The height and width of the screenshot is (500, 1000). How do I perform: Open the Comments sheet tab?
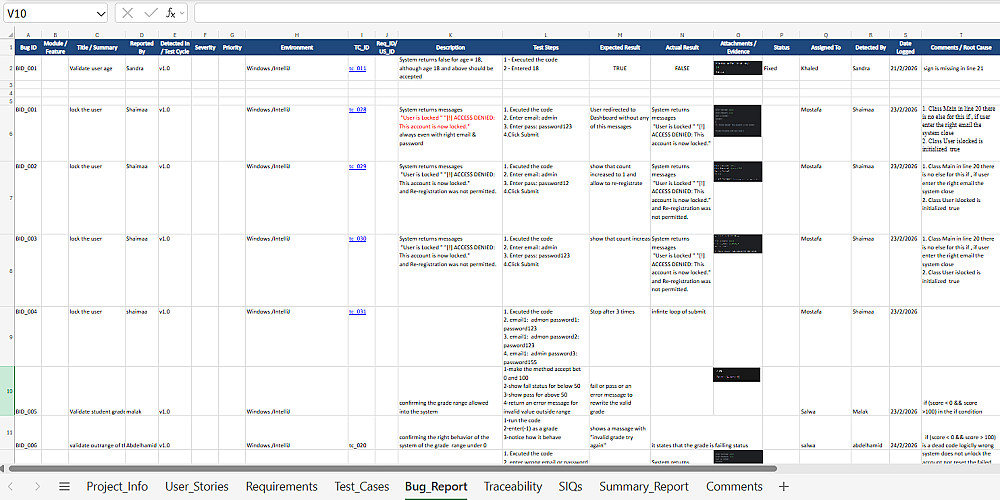(x=734, y=487)
